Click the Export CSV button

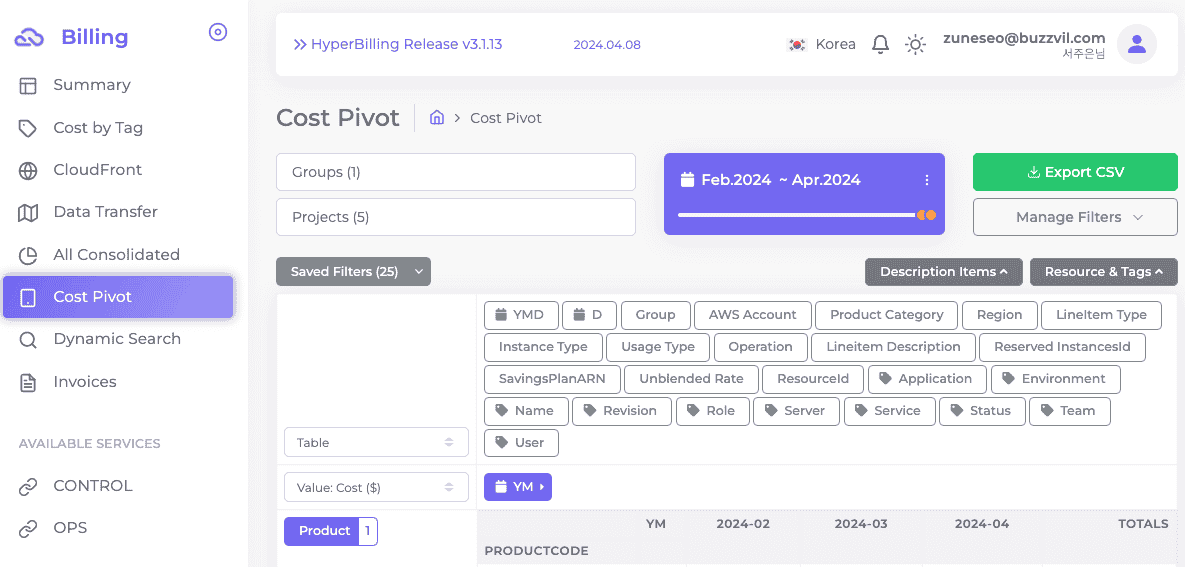click(1075, 172)
